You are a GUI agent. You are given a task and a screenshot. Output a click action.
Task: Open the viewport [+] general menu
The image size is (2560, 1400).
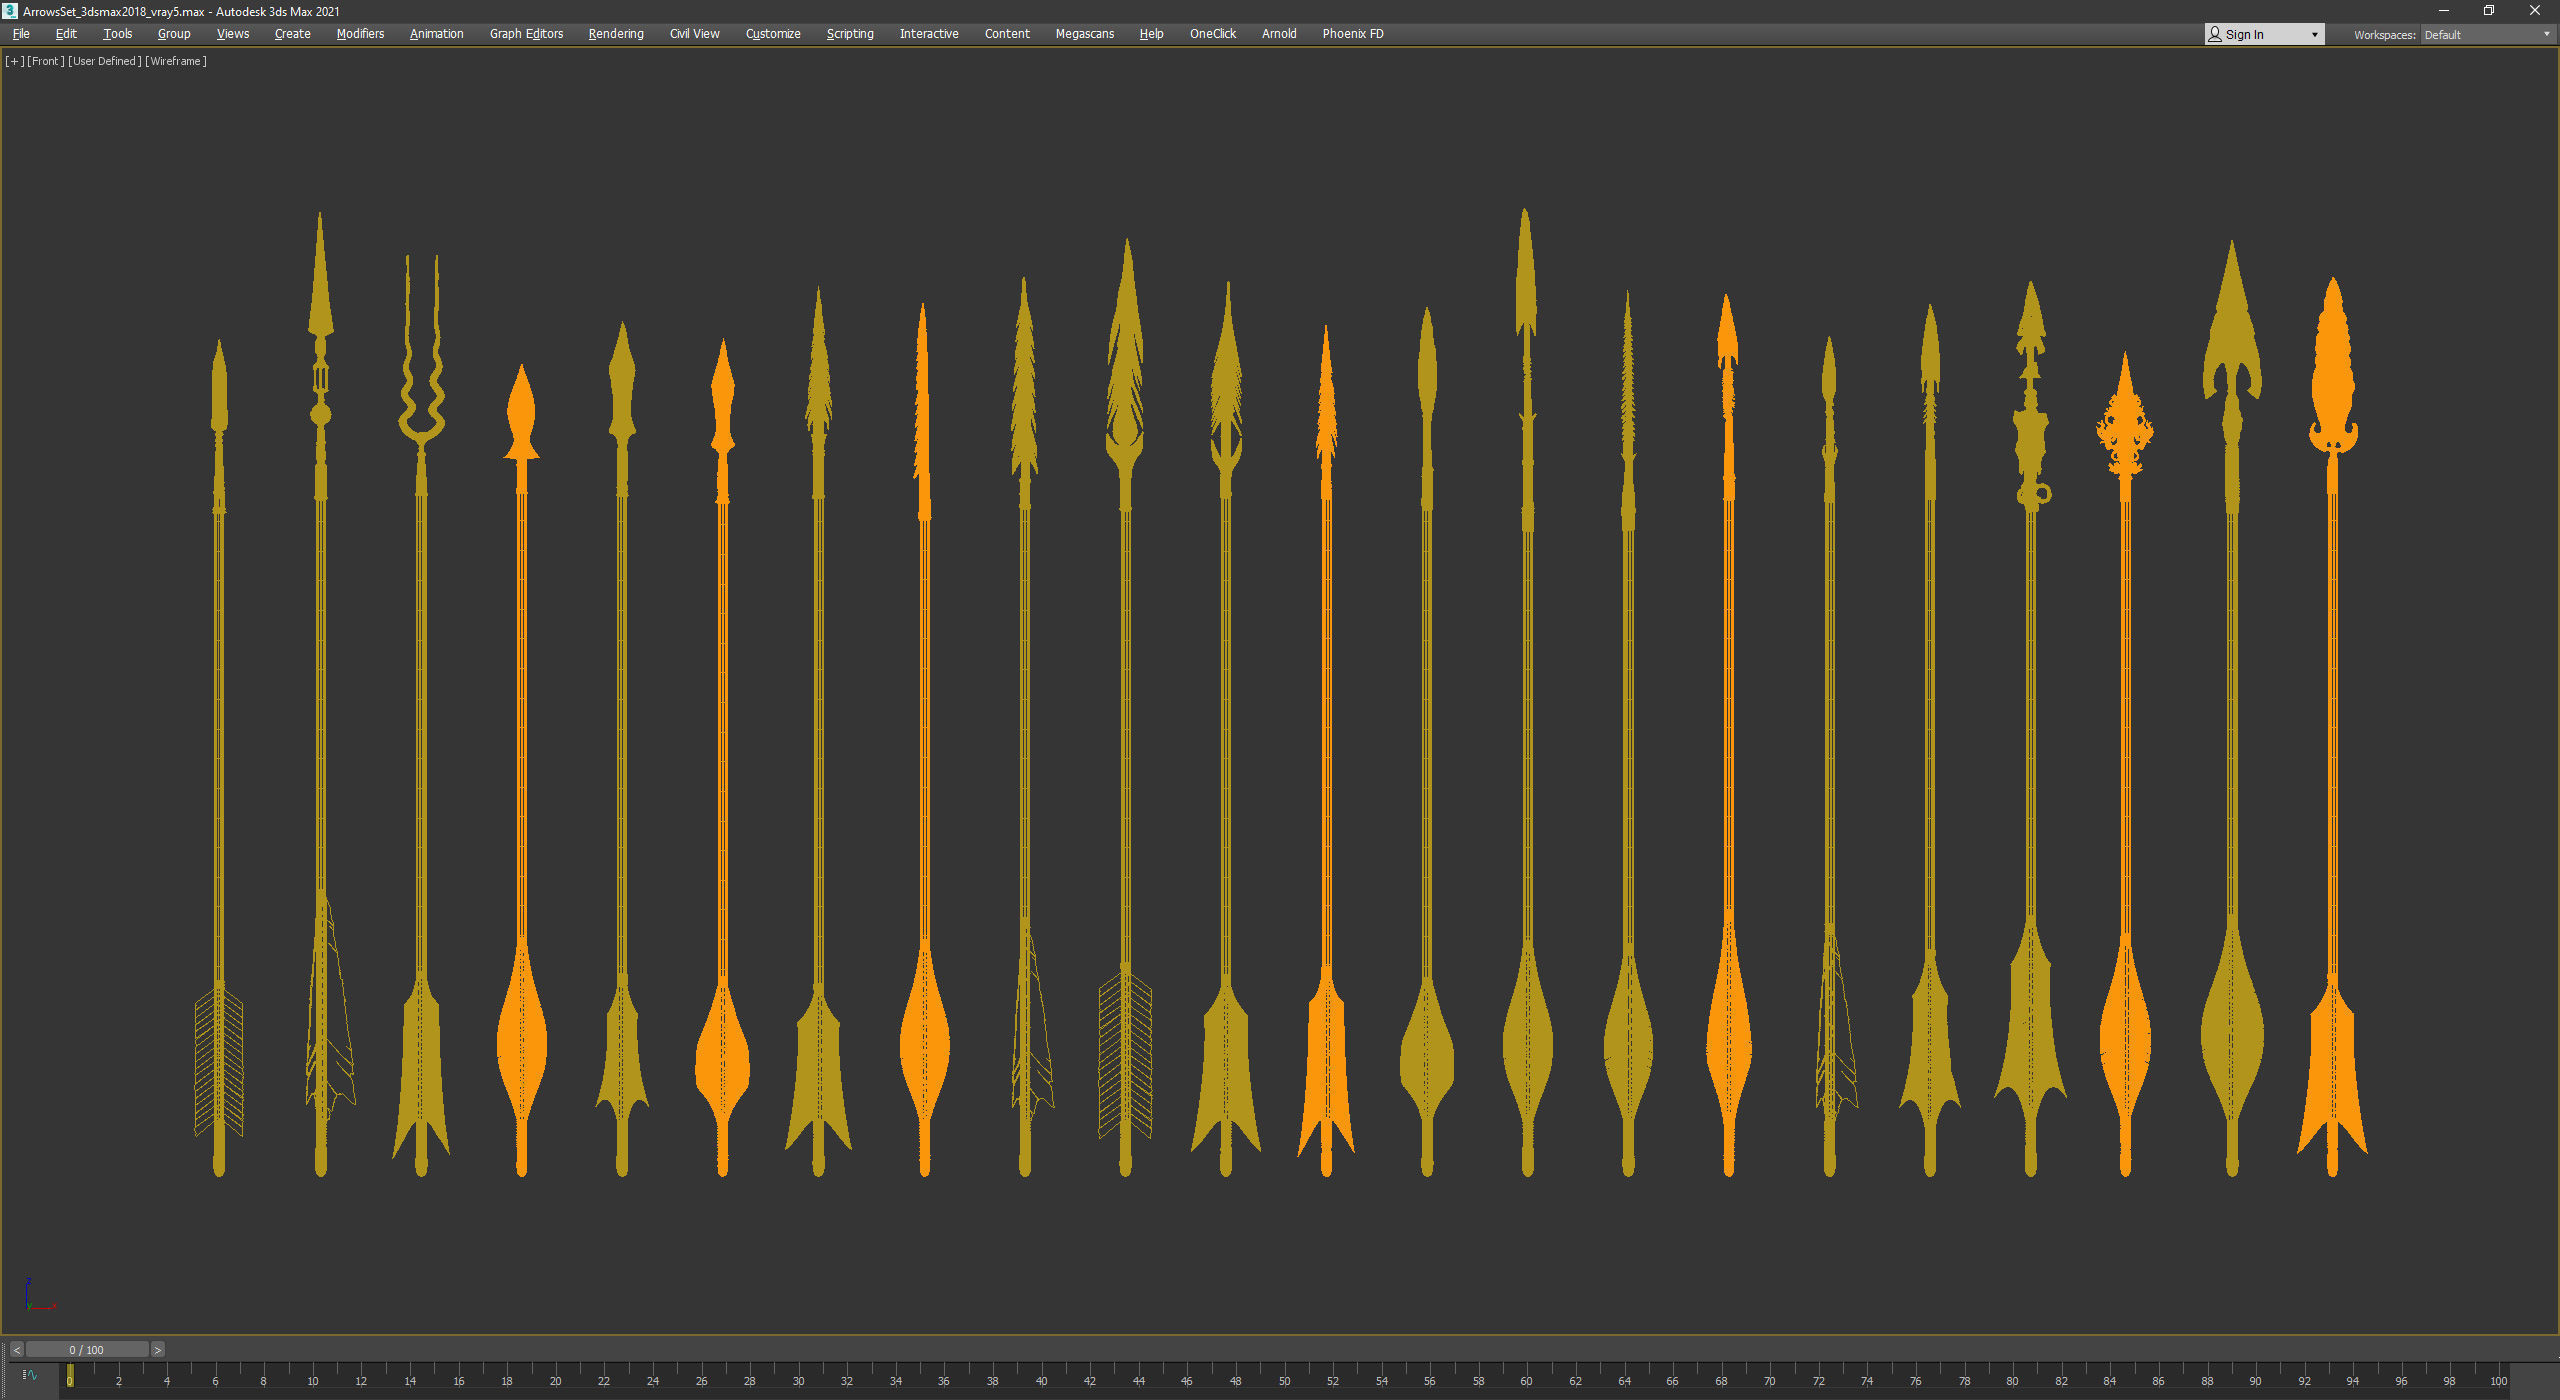coord(14,61)
